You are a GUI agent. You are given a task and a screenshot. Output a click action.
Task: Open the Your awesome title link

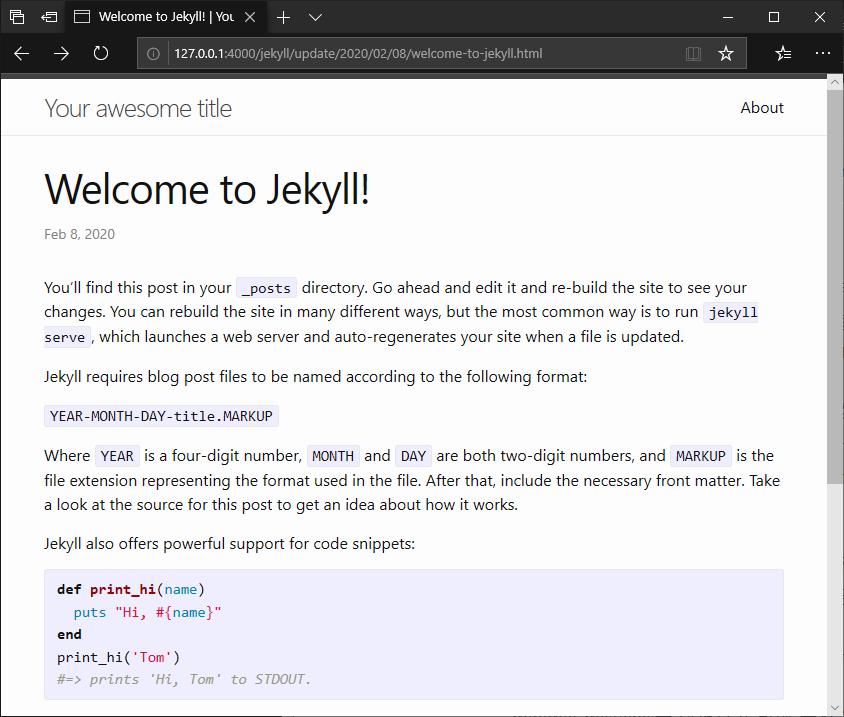coord(138,109)
